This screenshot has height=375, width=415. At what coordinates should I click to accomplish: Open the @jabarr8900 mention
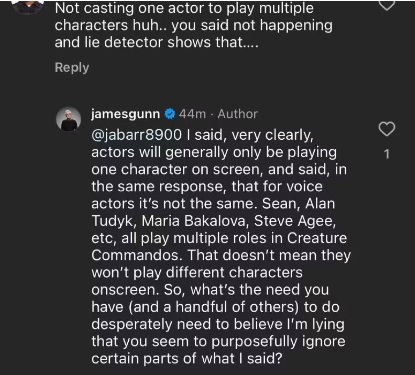click(137, 135)
